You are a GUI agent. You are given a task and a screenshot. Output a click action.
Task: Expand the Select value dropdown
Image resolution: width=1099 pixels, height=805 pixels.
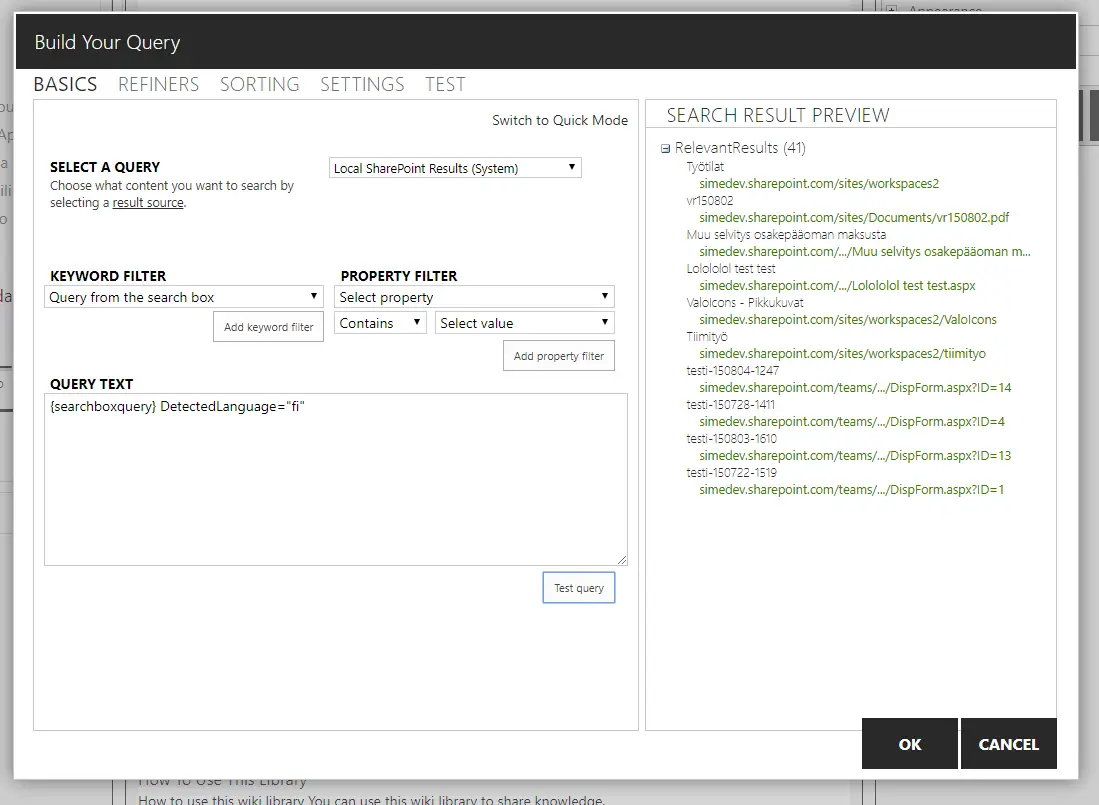point(524,323)
